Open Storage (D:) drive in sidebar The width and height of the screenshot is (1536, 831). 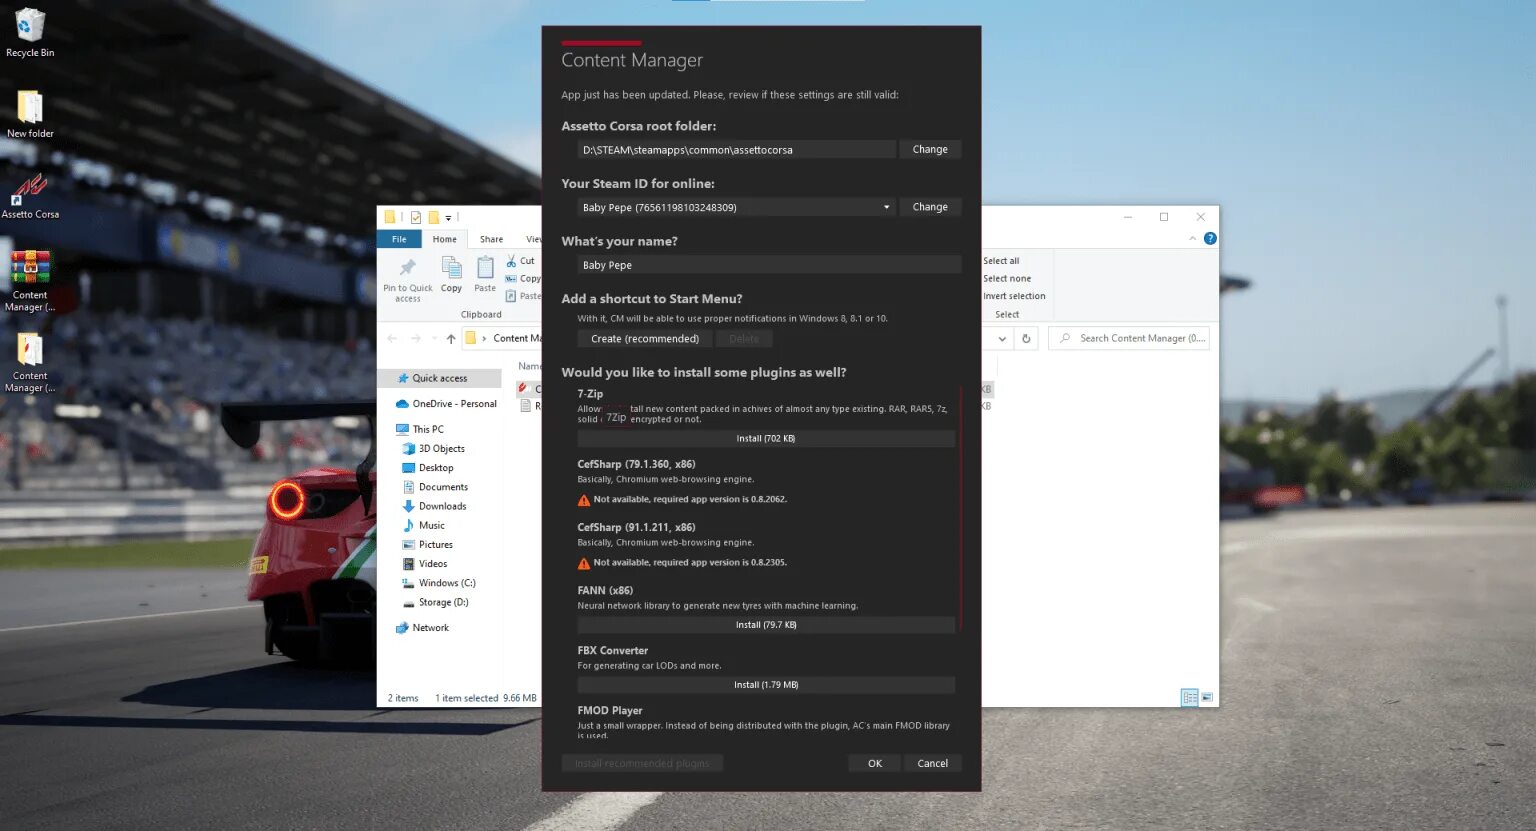click(x=435, y=602)
